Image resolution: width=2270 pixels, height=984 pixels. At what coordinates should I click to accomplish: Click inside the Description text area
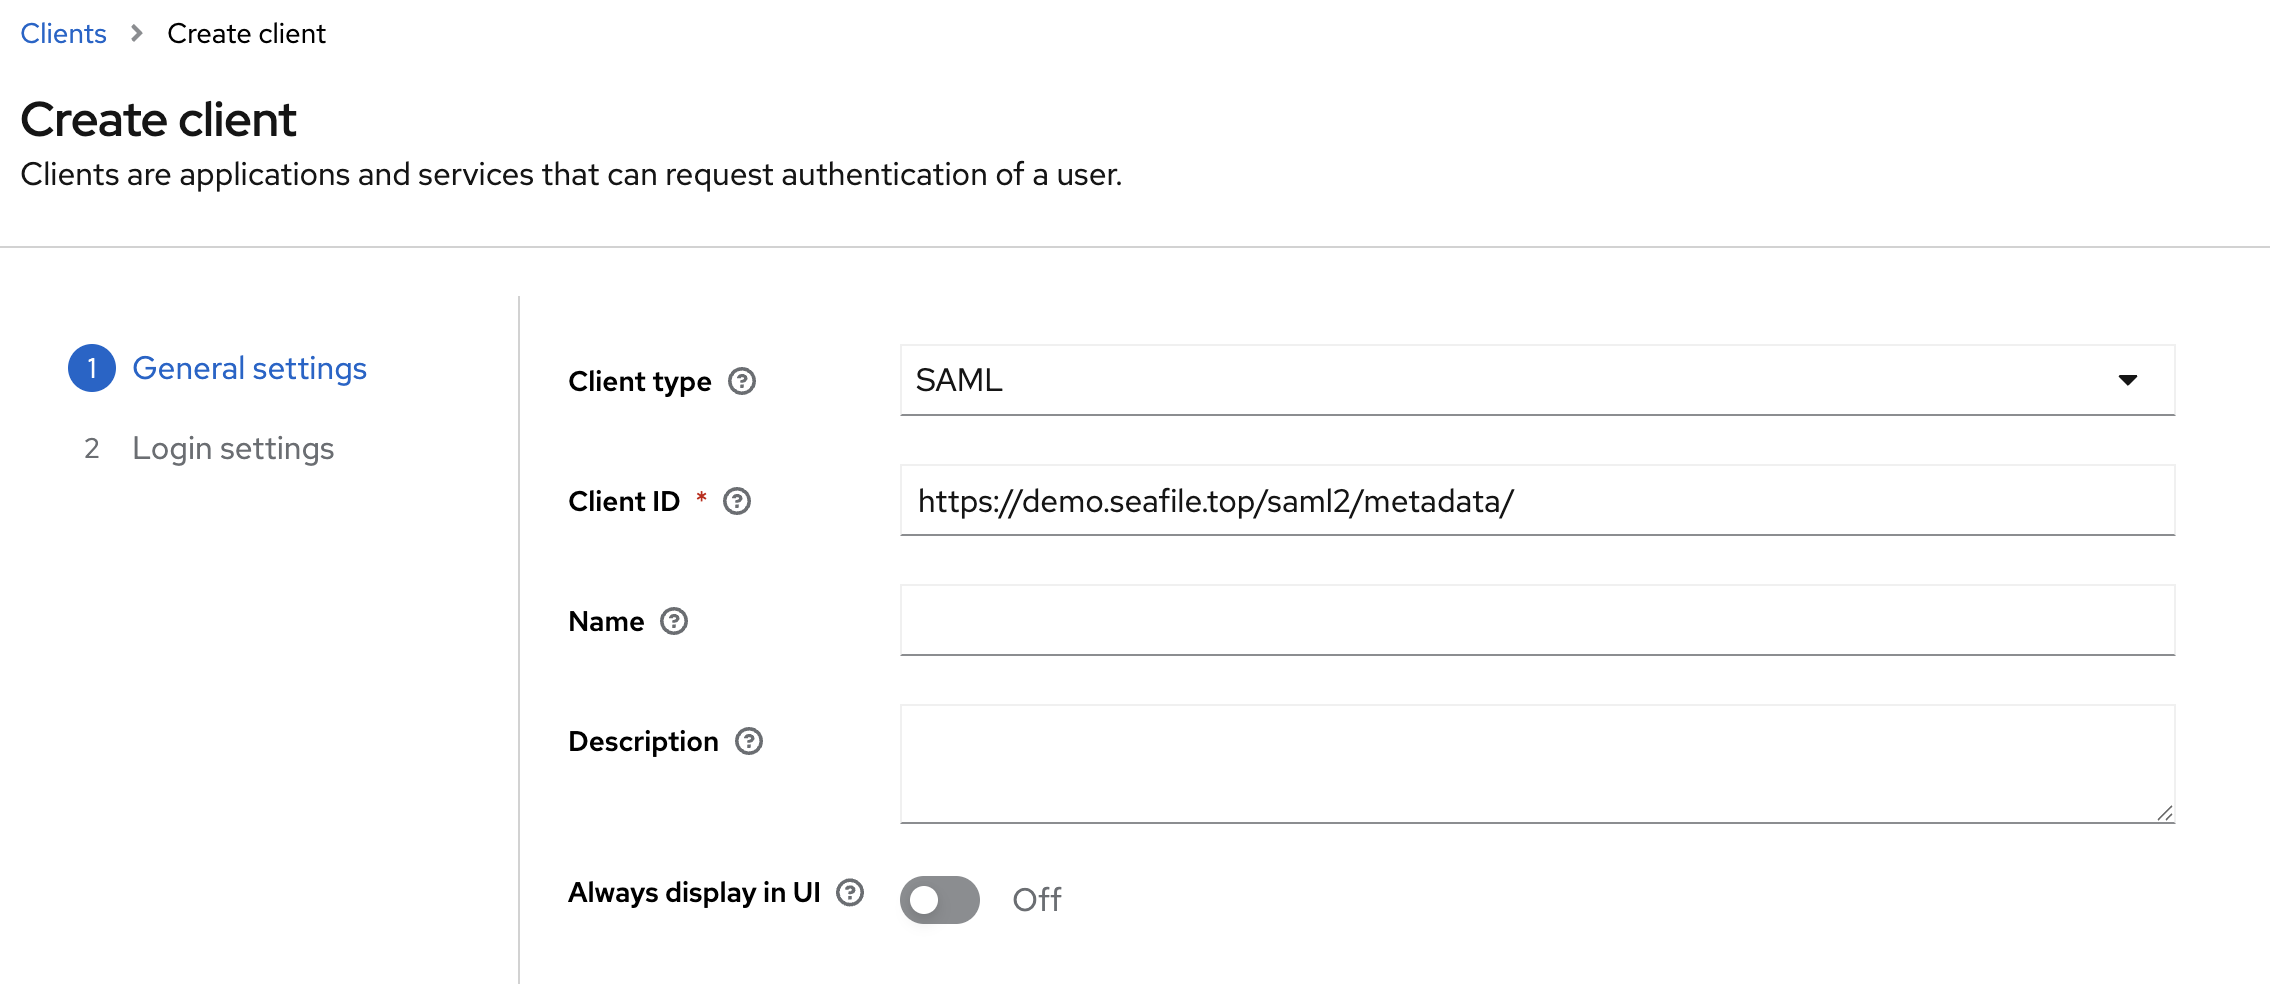coord(1537,763)
